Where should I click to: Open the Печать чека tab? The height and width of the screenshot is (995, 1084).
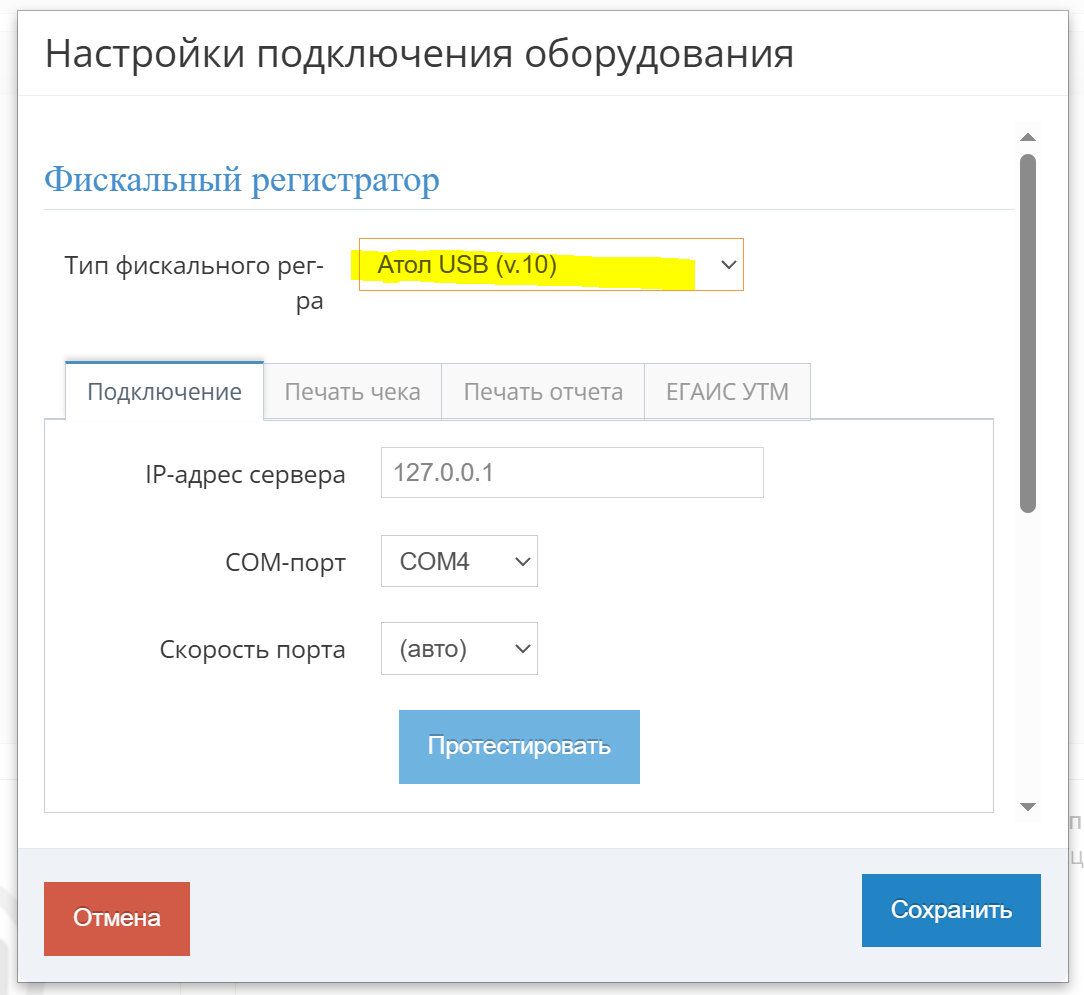click(x=352, y=391)
